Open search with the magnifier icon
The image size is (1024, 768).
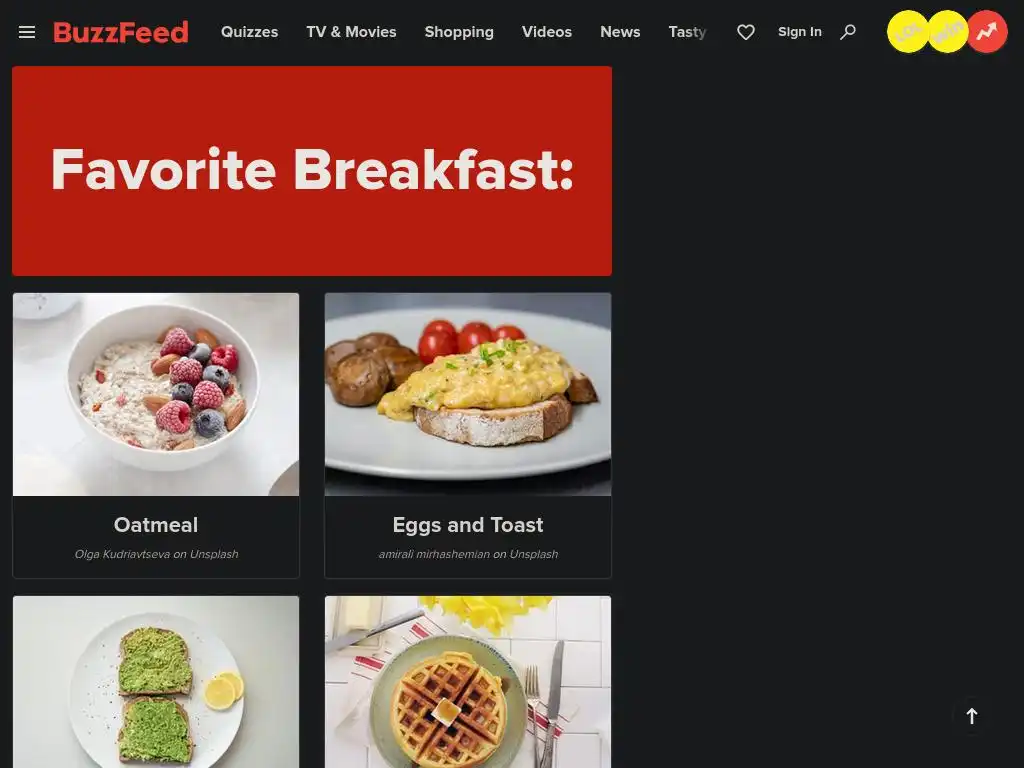(x=848, y=32)
